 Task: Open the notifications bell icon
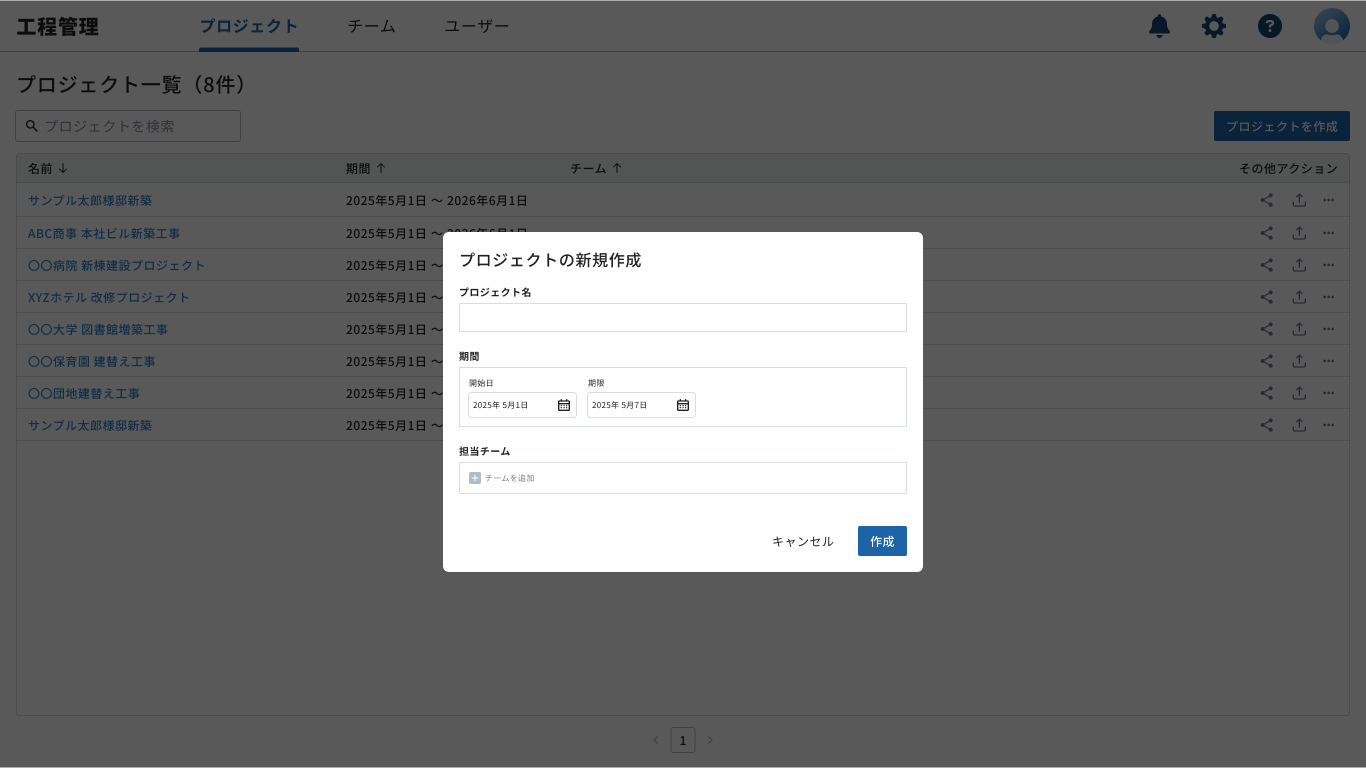point(1159,26)
